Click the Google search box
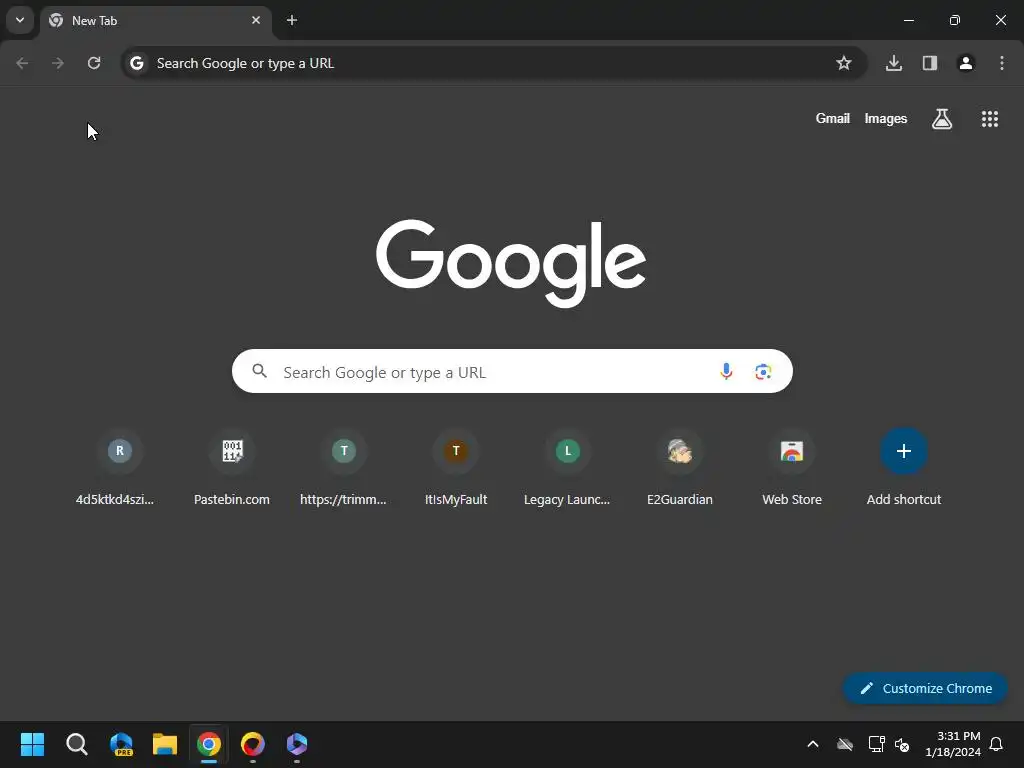This screenshot has width=1024, height=768. click(x=512, y=372)
